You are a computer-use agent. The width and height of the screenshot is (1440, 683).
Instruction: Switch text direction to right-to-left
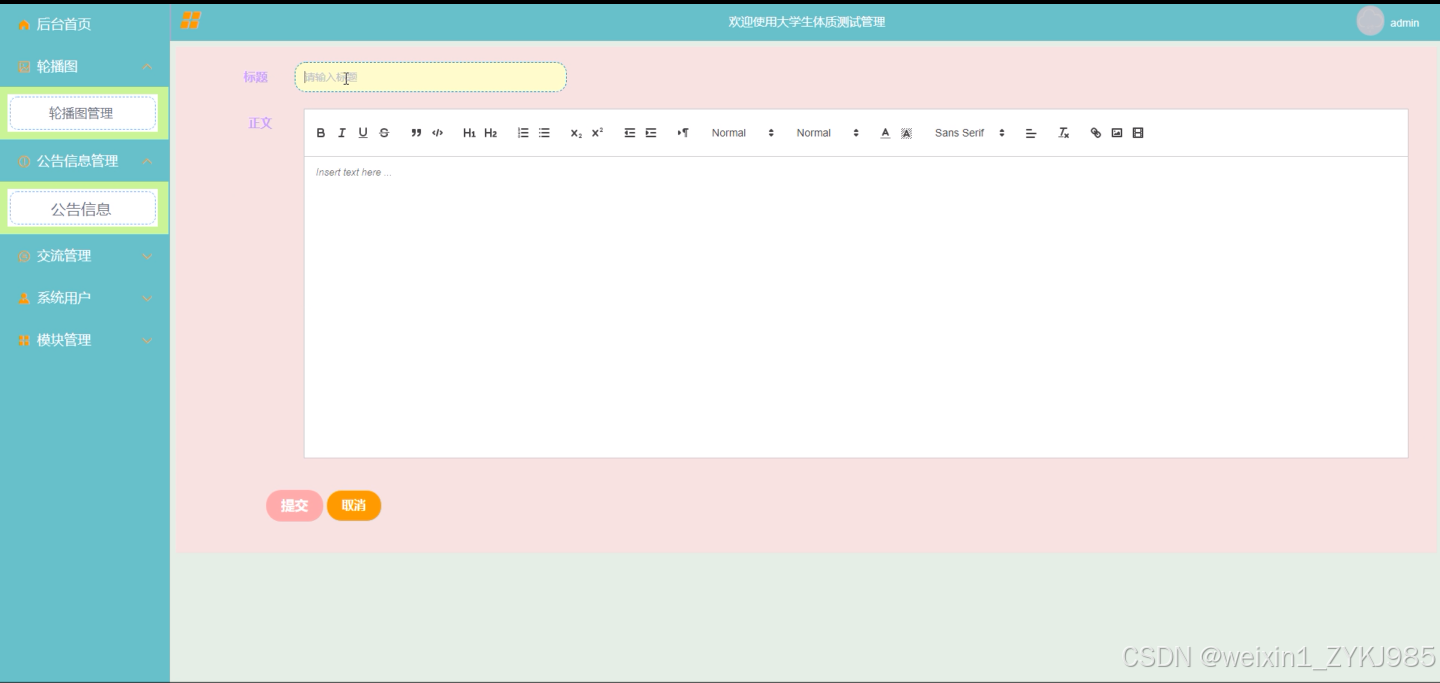683,133
